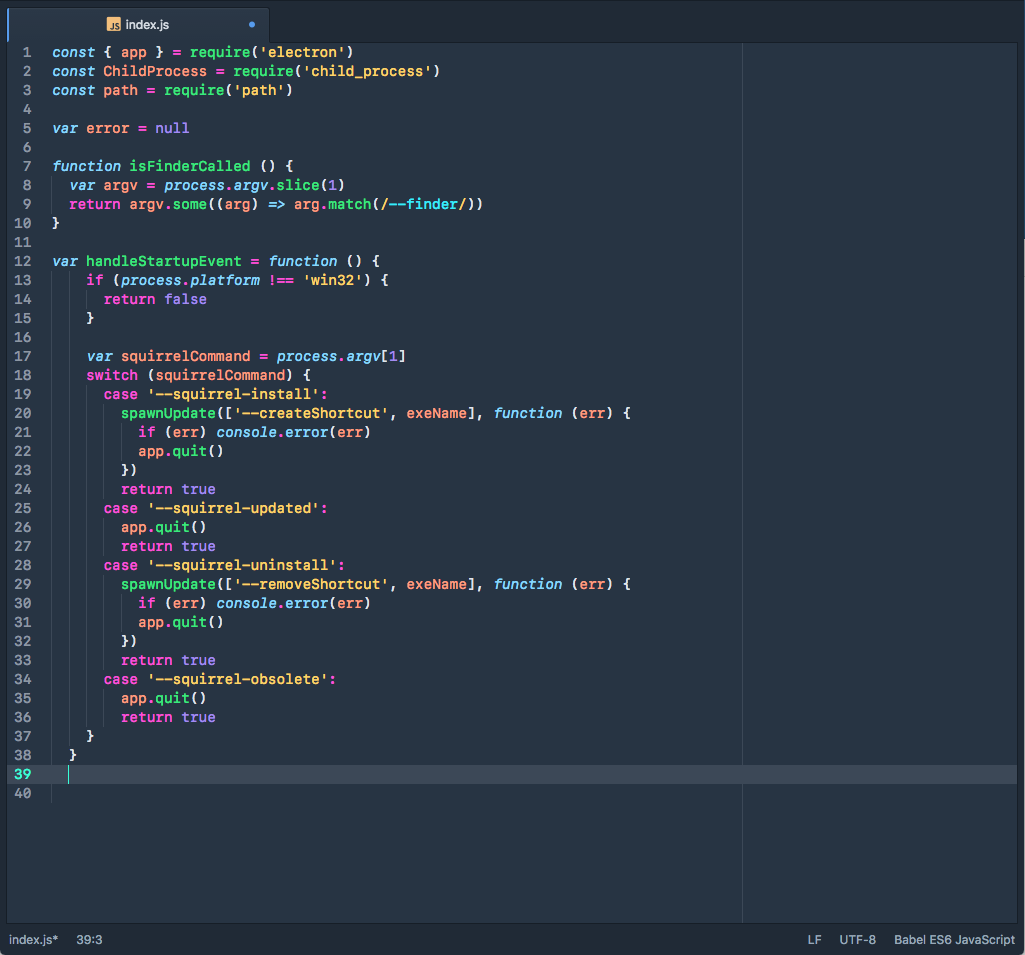Click app.quit() on line 22

coord(180,451)
